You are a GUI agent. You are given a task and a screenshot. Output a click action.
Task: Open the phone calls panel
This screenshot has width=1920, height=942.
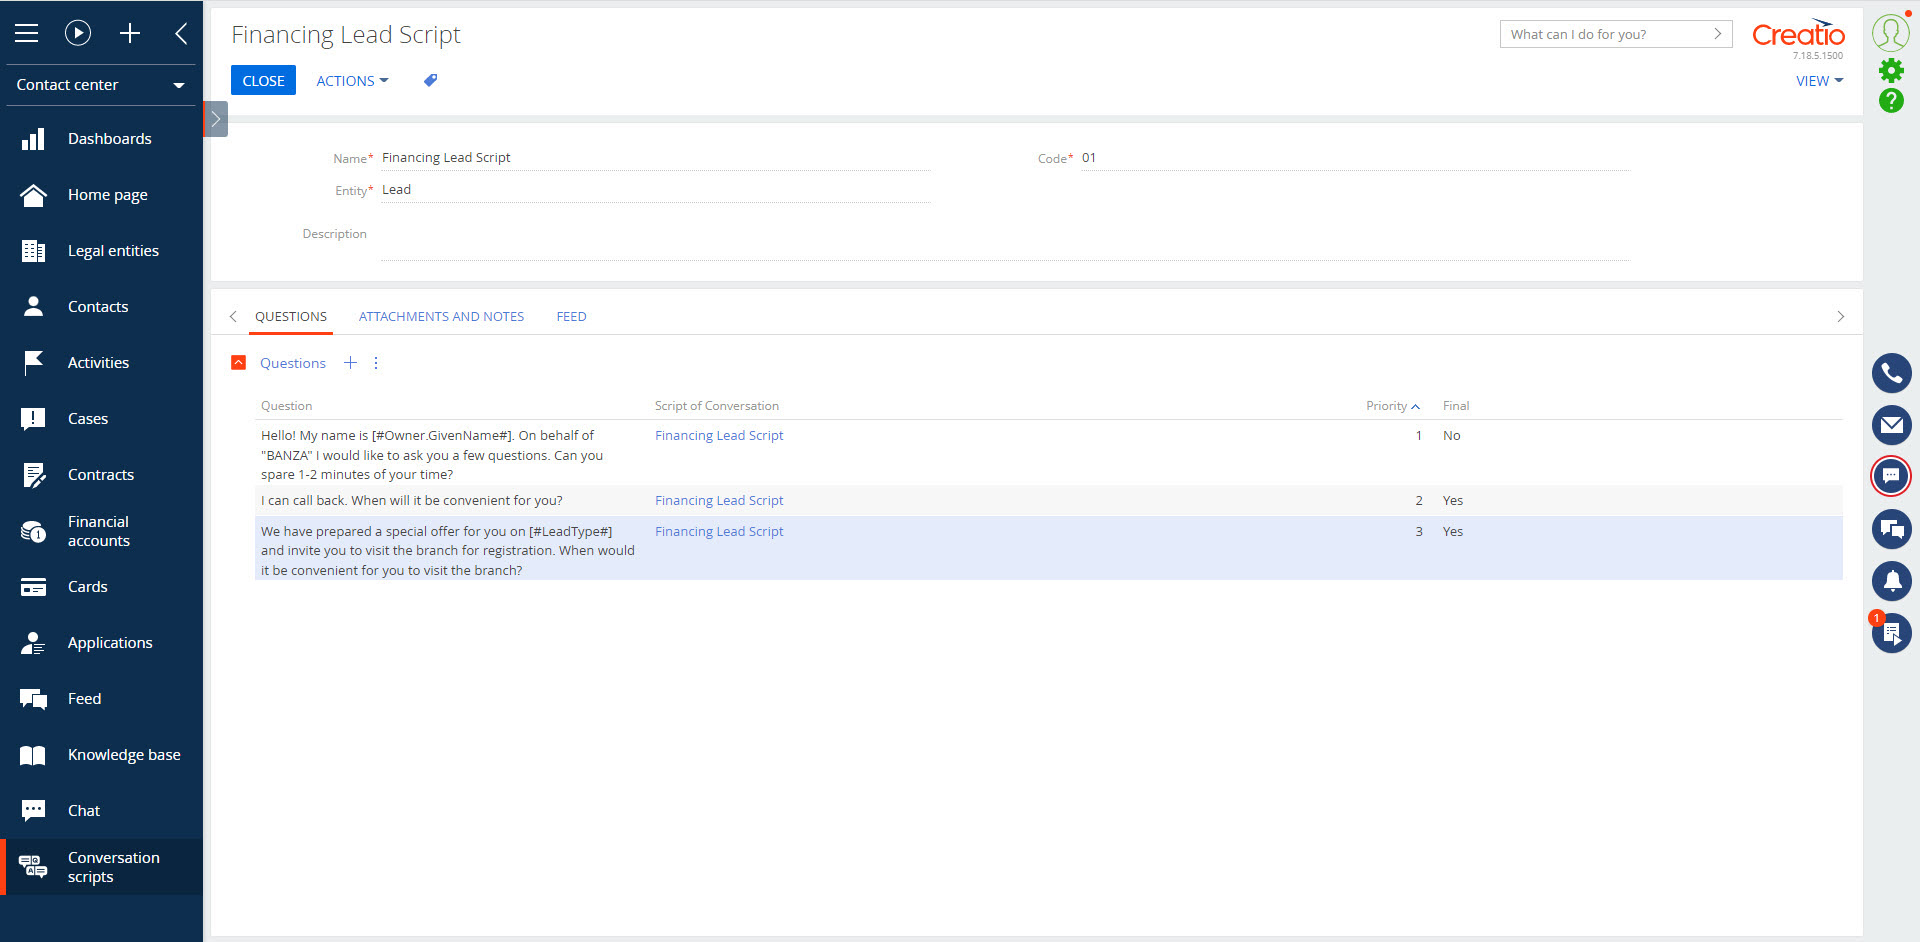(x=1891, y=373)
